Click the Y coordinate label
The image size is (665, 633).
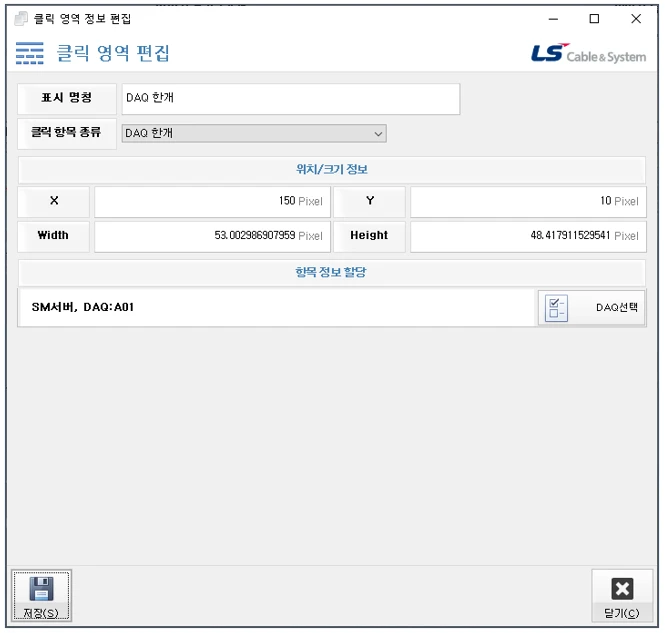coord(369,201)
